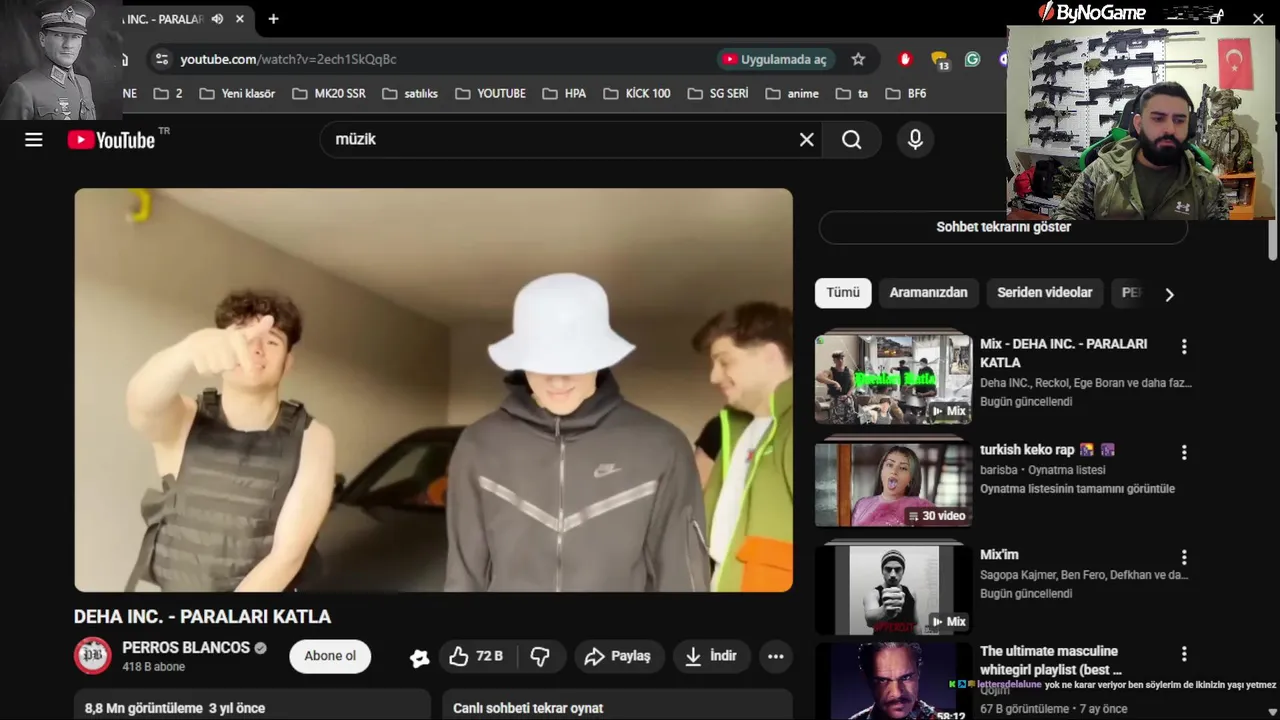The width and height of the screenshot is (1280, 720).
Task: Bookmark this page with the star icon
Action: coord(858,59)
